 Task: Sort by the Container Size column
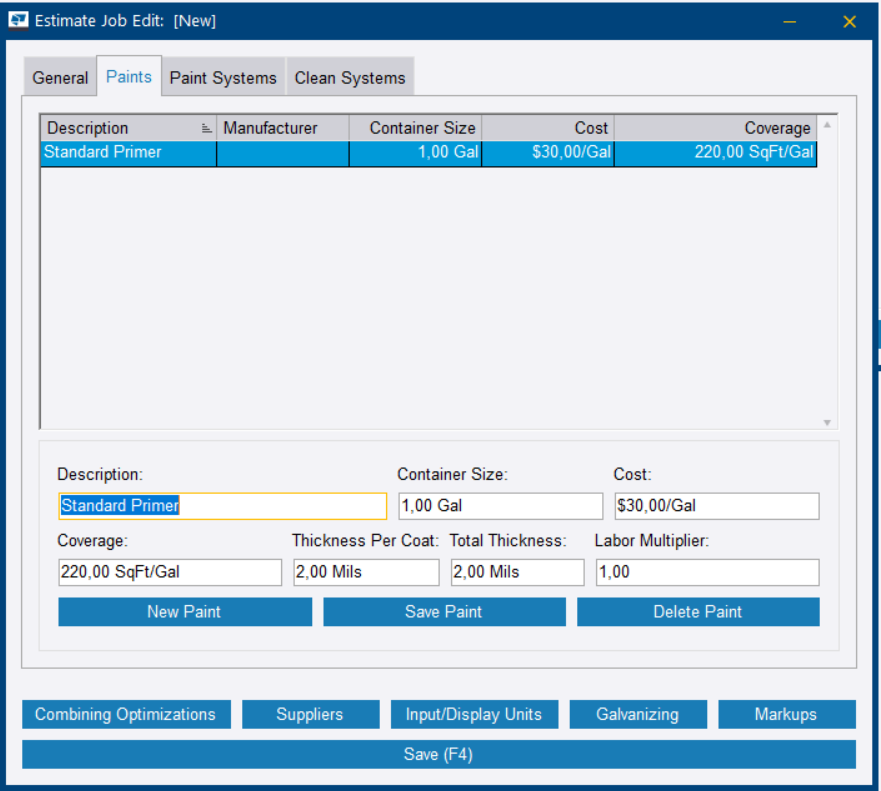pos(415,128)
